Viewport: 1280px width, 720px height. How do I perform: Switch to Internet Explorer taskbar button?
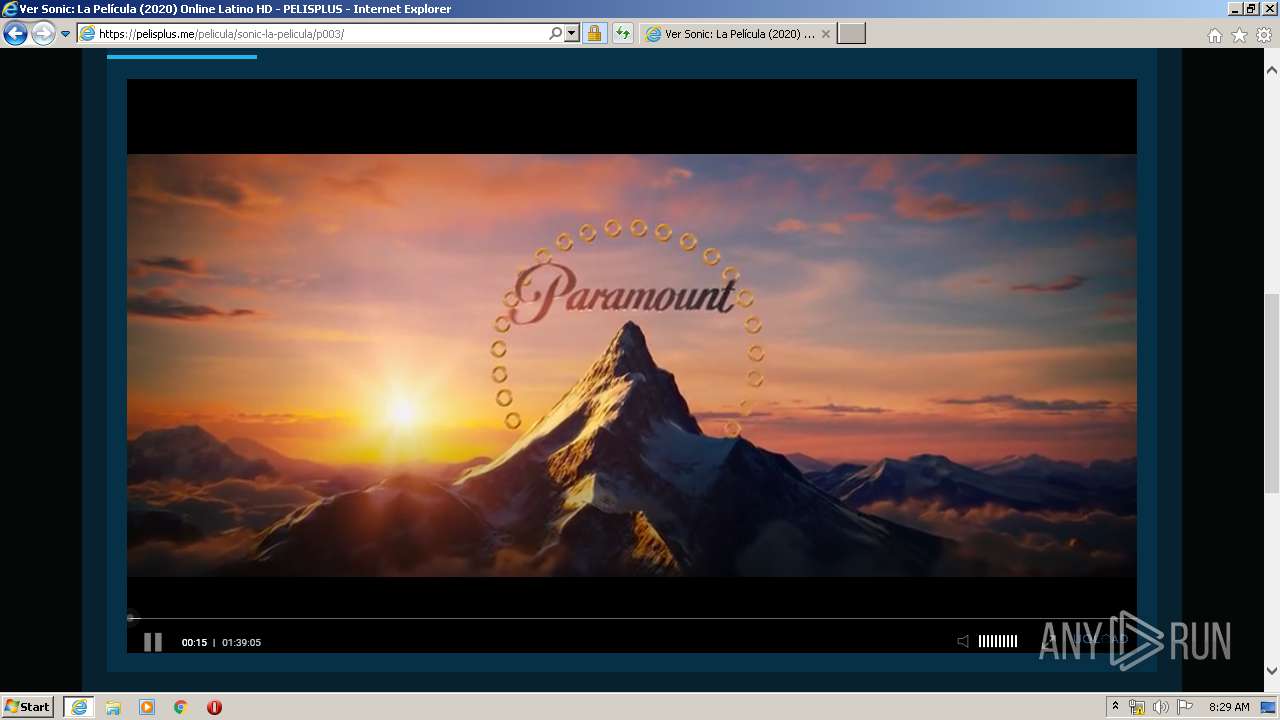[x=79, y=706]
